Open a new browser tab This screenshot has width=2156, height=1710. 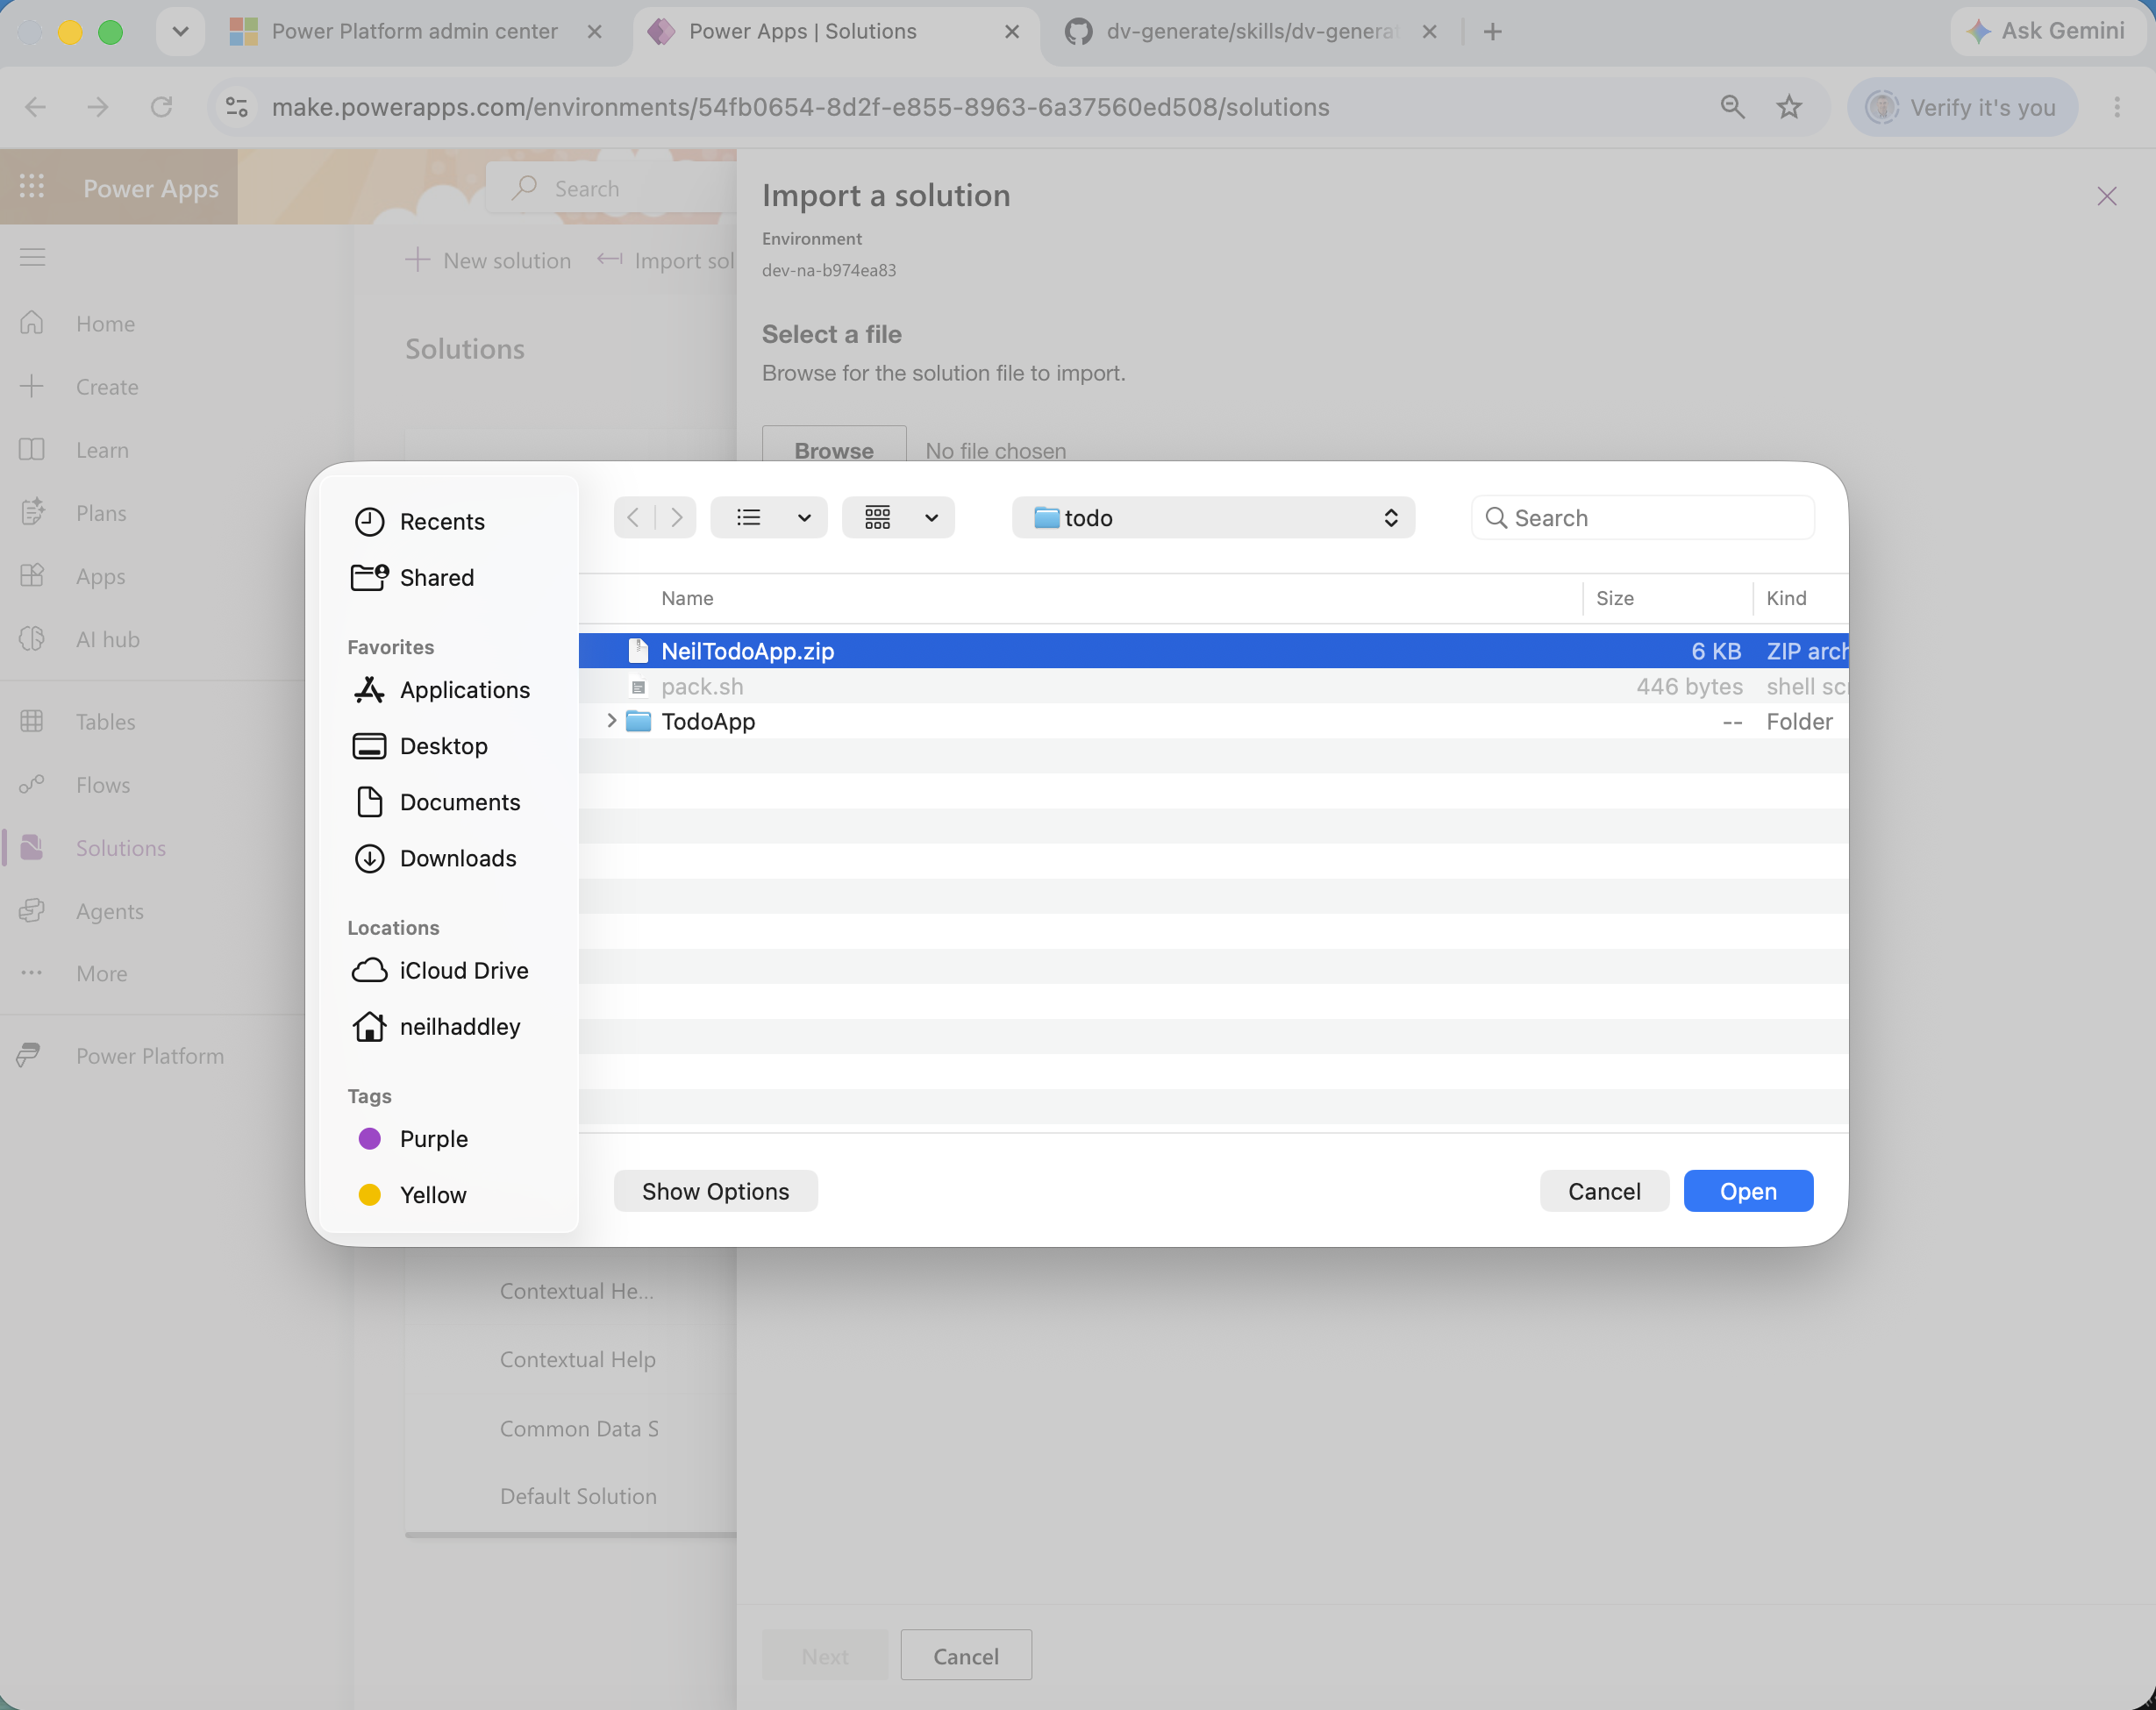click(x=1493, y=32)
